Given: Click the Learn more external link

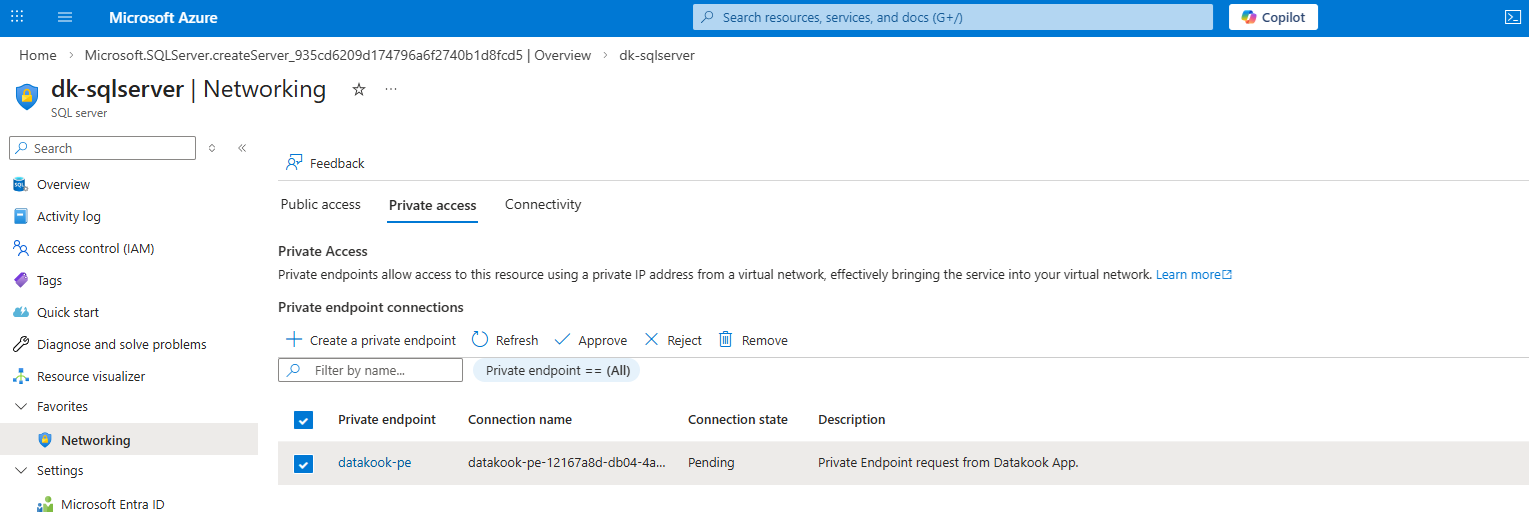Looking at the screenshot, I should (x=1194, y=274).
